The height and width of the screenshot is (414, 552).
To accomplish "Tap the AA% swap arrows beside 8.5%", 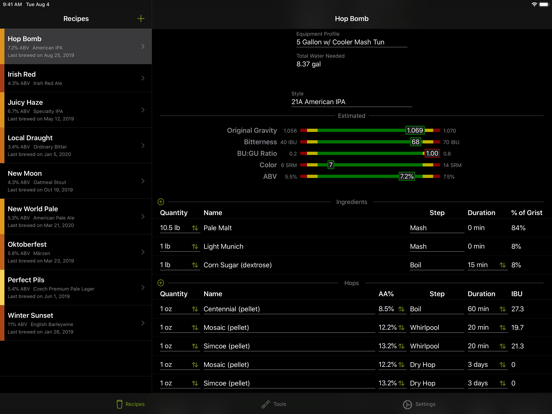I will click(x=401, y=309).
